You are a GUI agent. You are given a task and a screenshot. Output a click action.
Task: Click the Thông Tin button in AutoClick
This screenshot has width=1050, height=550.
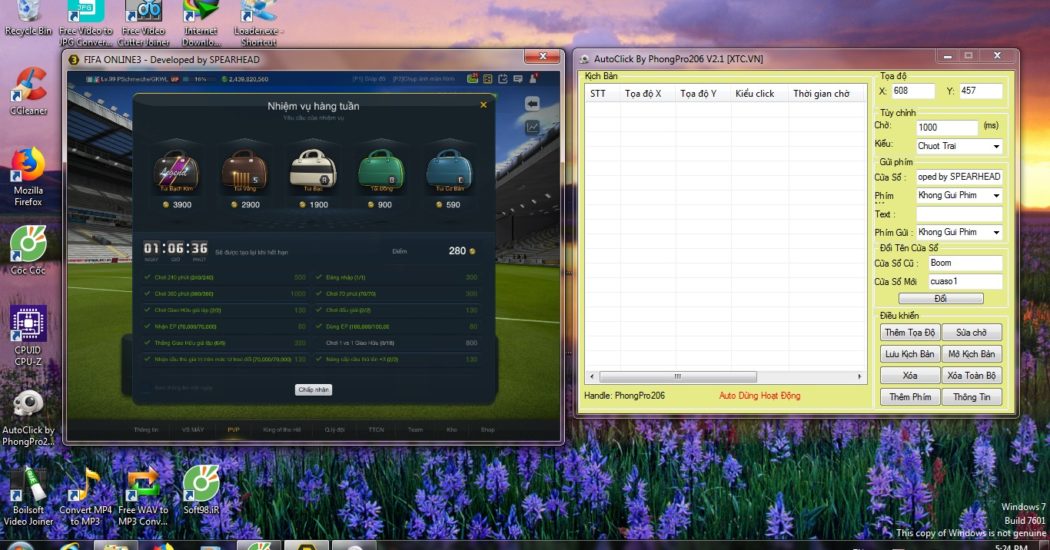point(971,397)
